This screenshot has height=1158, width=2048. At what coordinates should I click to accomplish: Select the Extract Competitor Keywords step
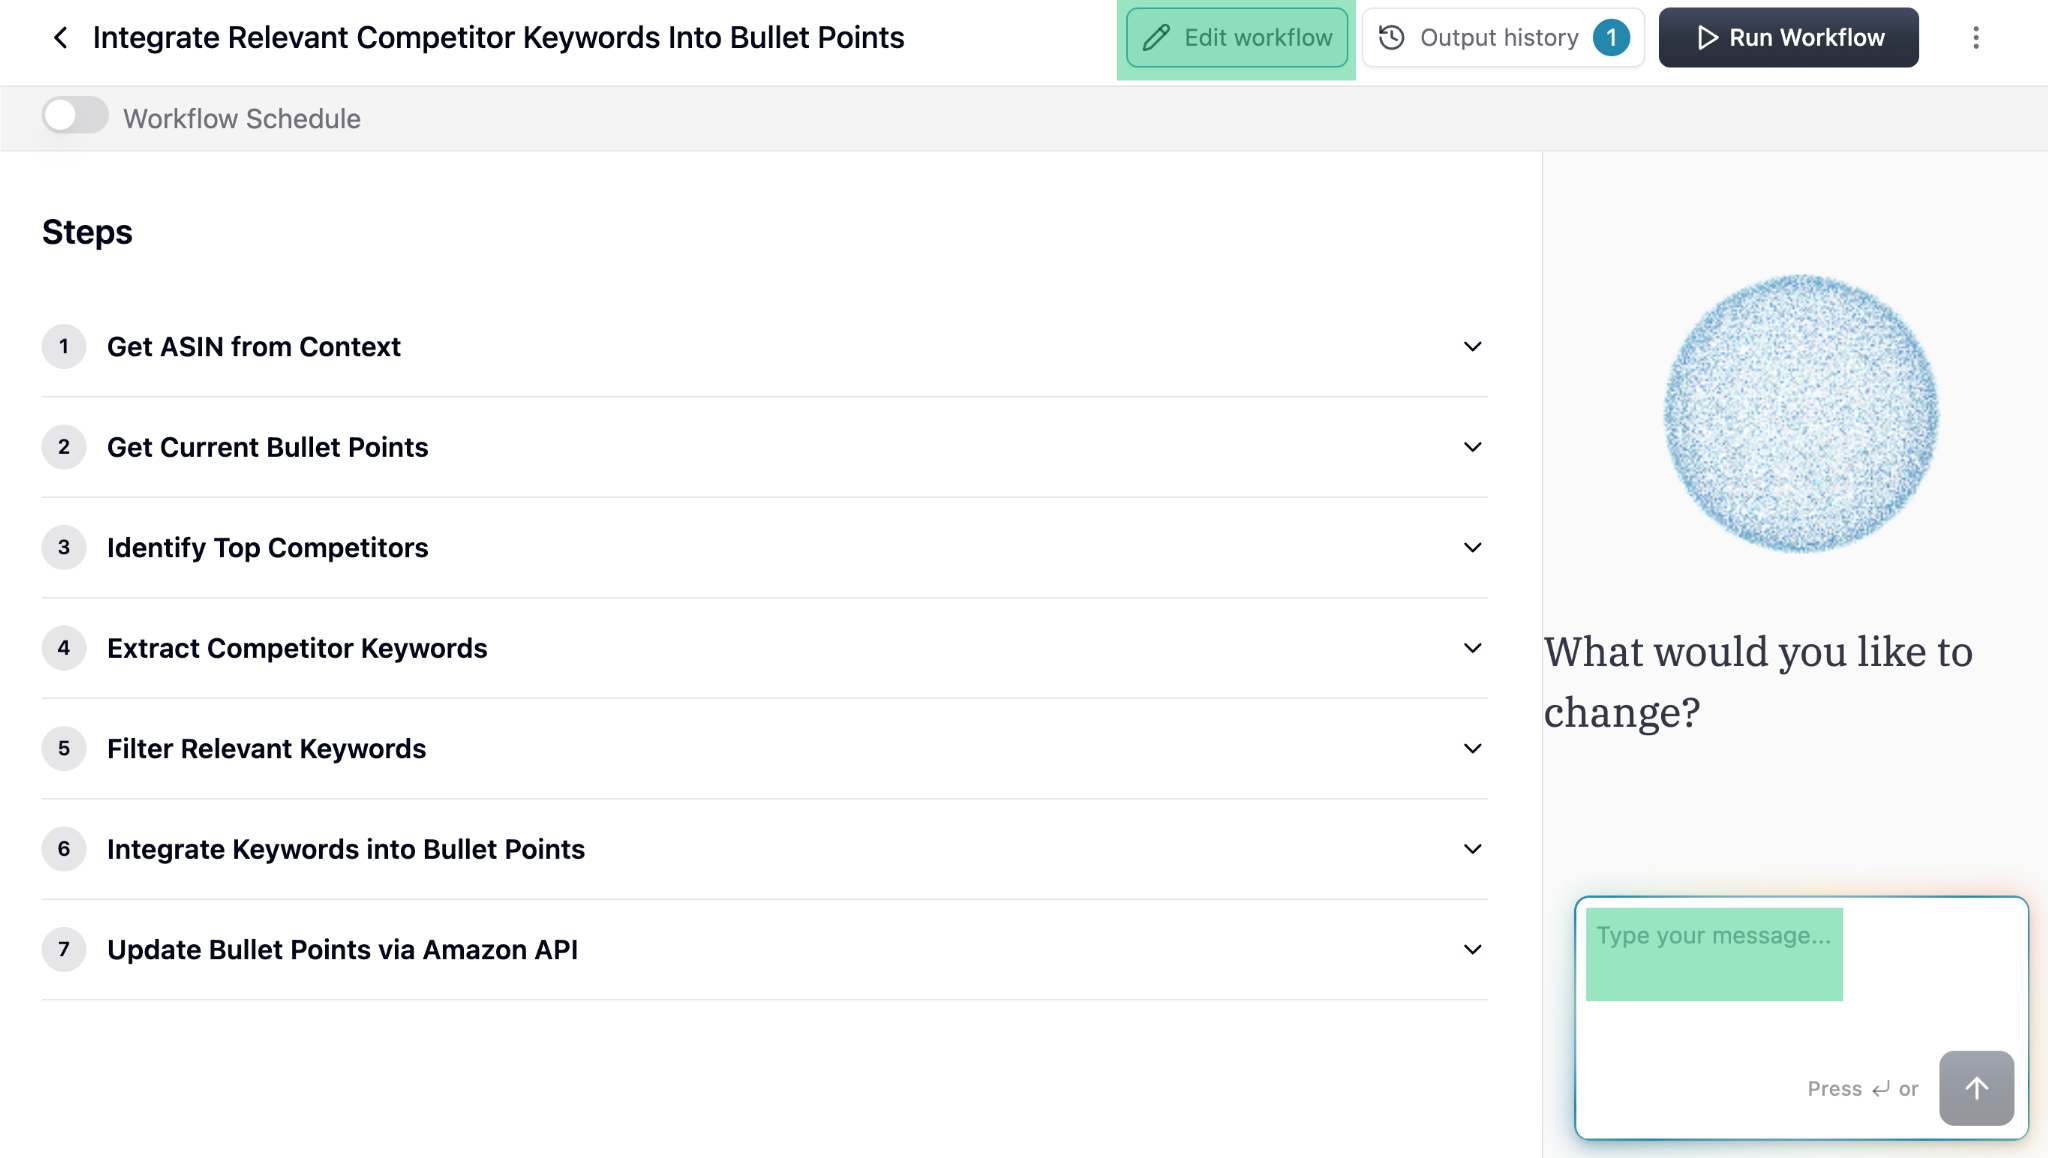pos(297,648)
